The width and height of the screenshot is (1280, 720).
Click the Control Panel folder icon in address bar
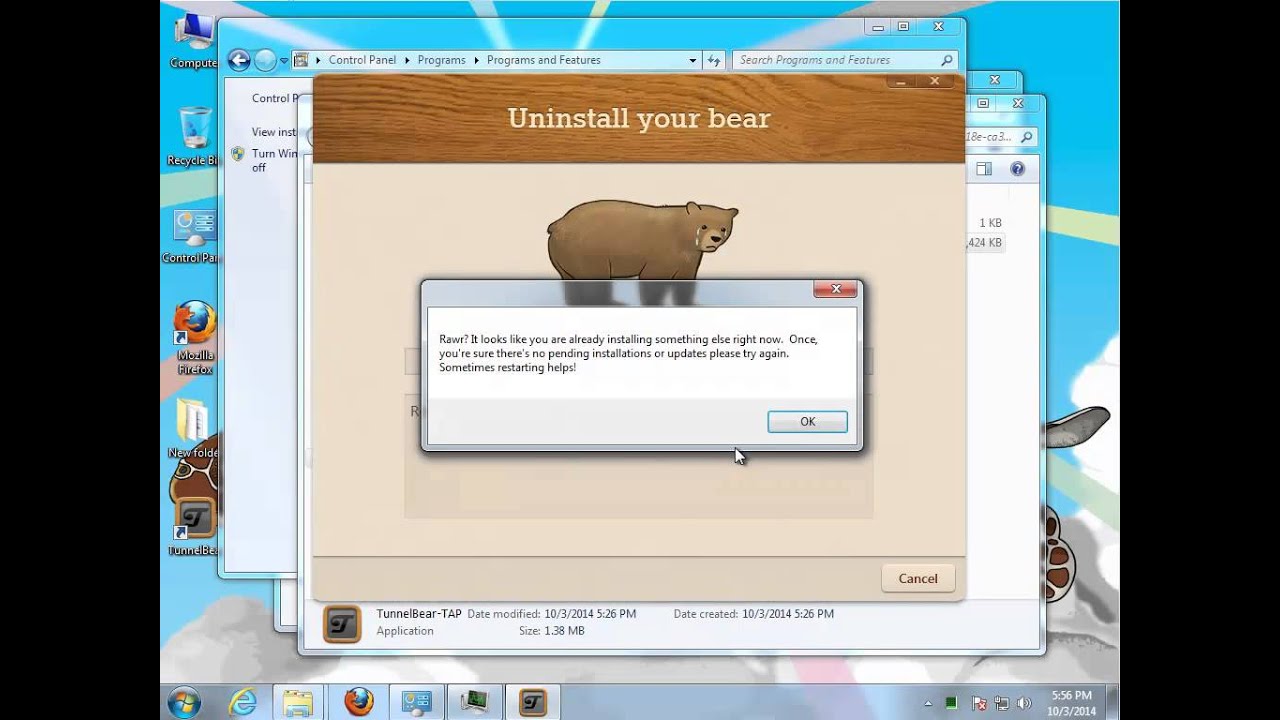[x=301, y=60]
